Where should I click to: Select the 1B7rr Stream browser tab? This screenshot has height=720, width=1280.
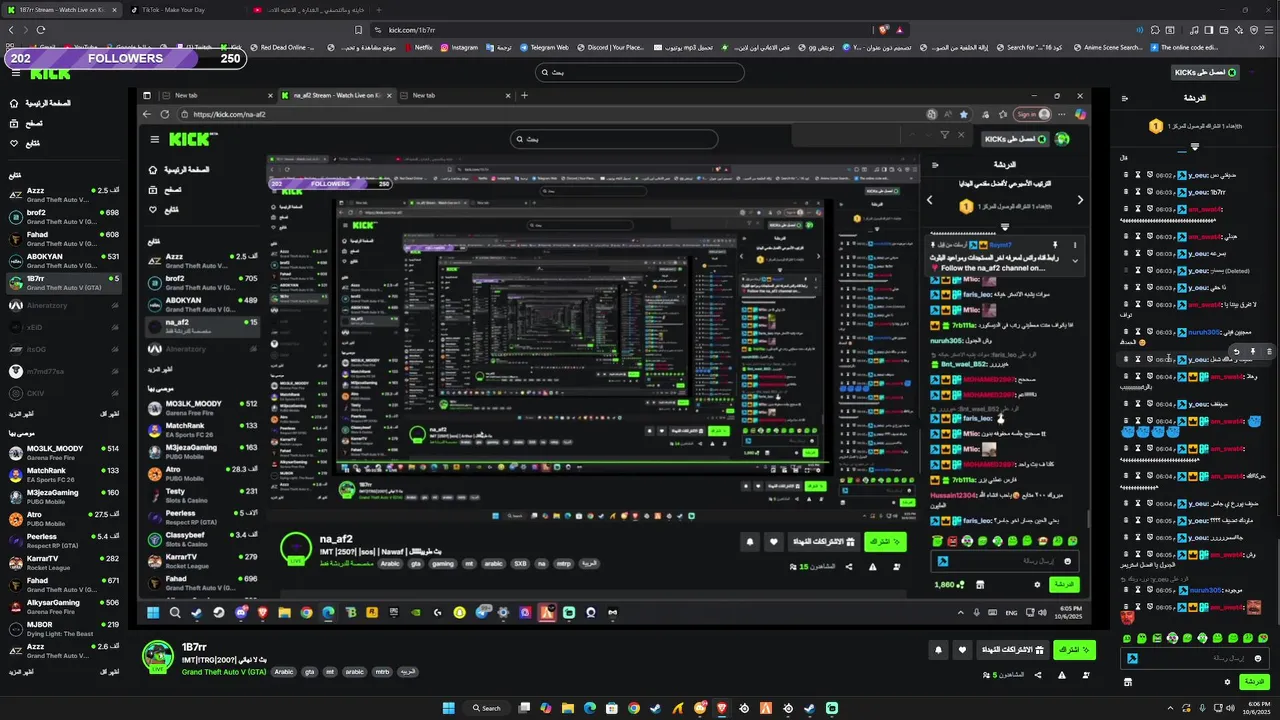pos(60,10)
